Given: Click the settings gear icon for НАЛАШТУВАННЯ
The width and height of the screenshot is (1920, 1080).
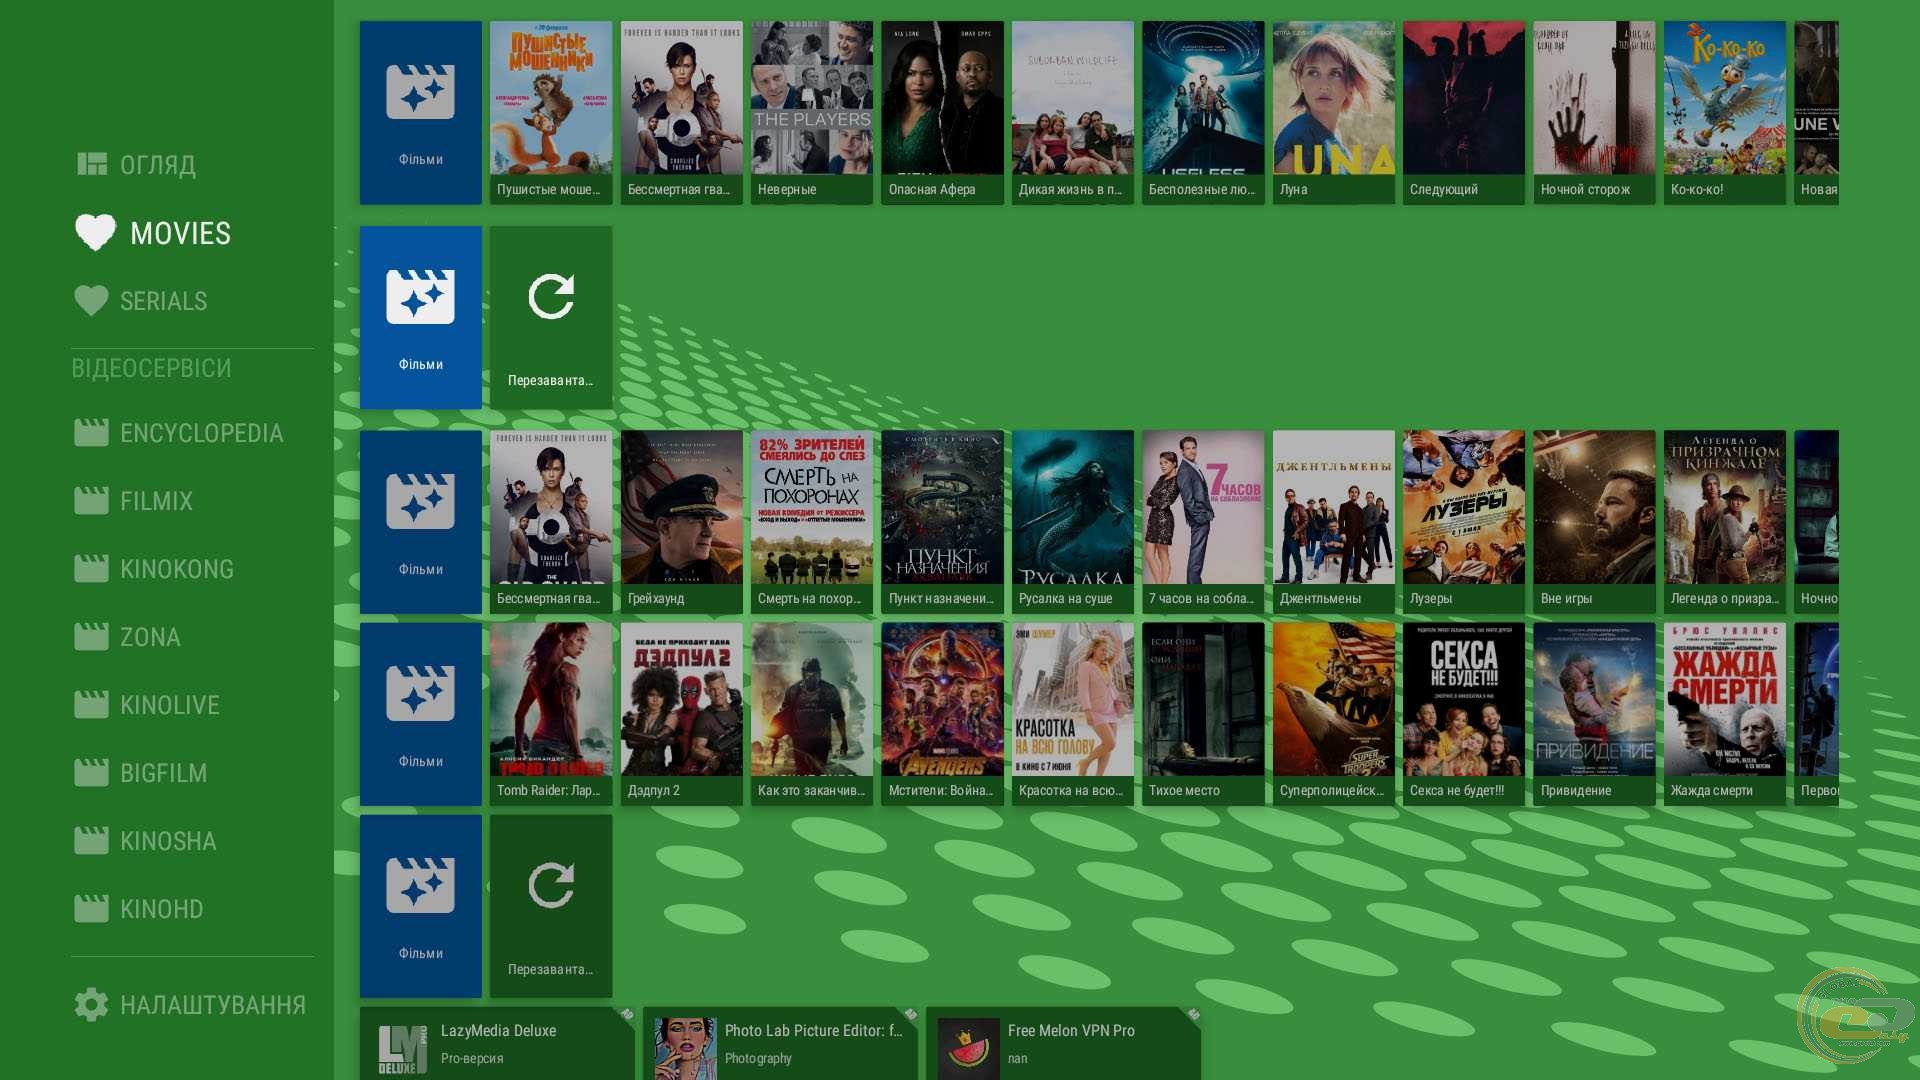Looking at the screenshot, I should (x=91, y=1005).
